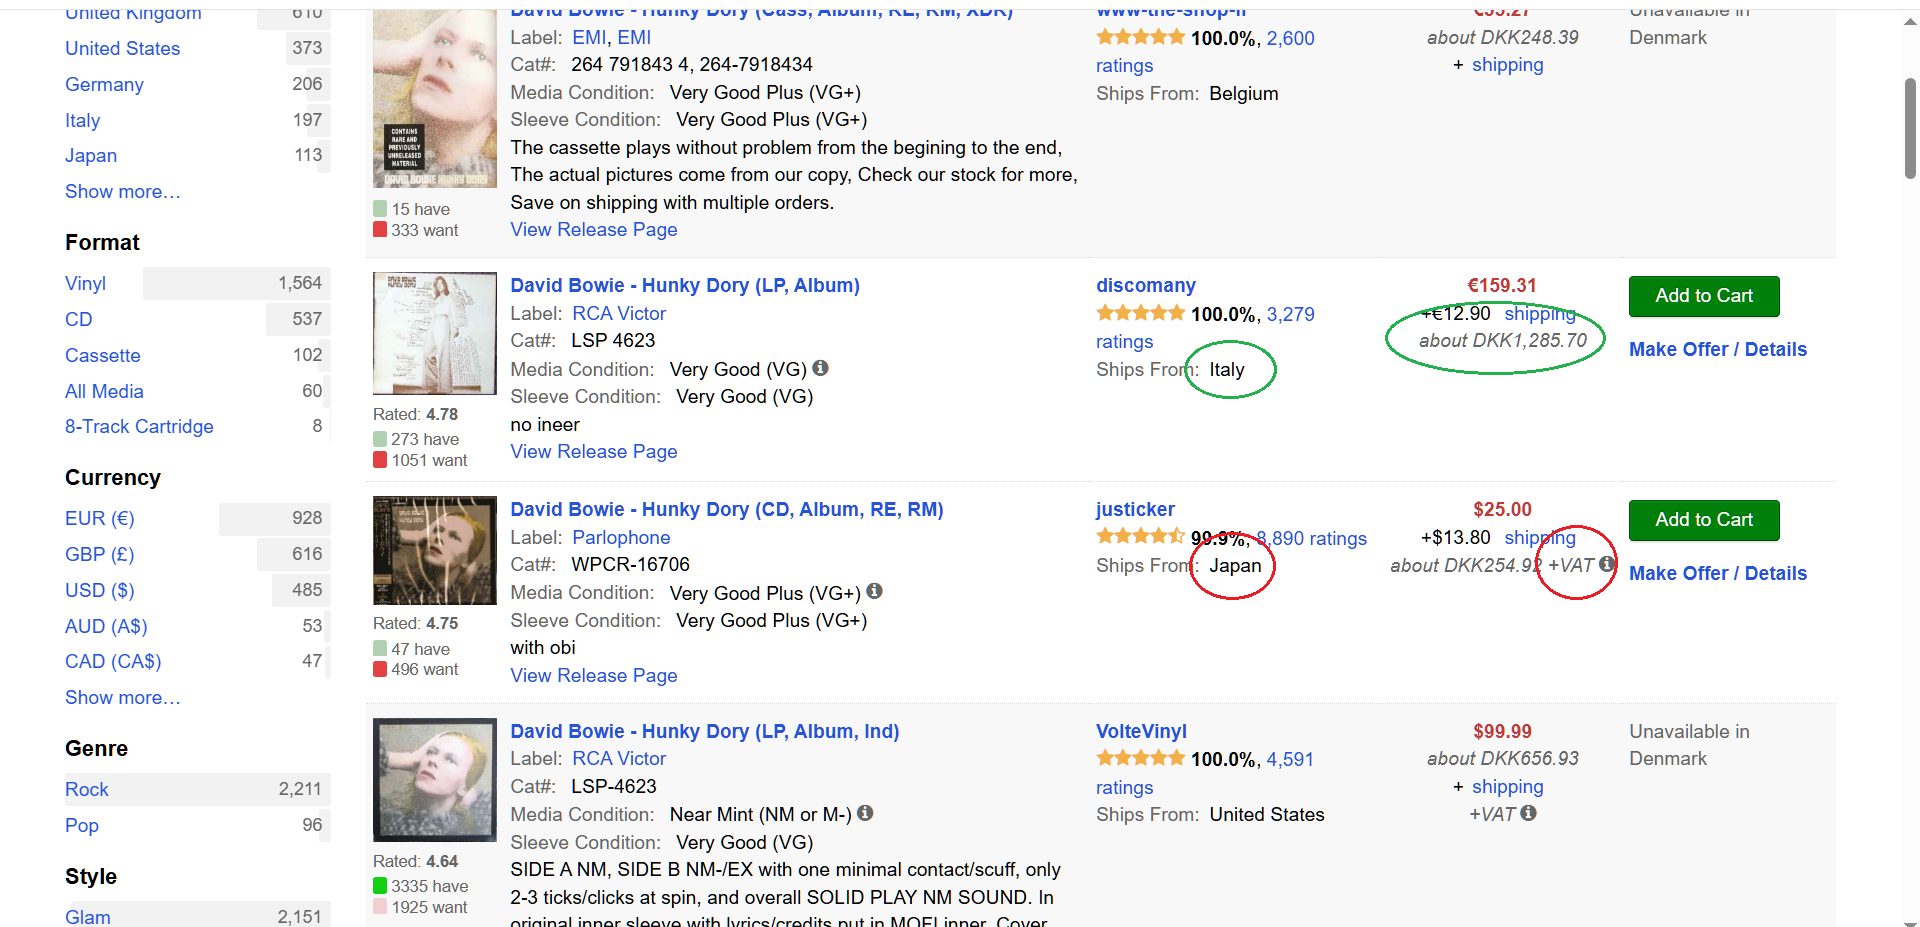Make an offer on the justicker listing
Image resolution: width=1920 pixels, height=927 pixels.
pos(1718,573)
